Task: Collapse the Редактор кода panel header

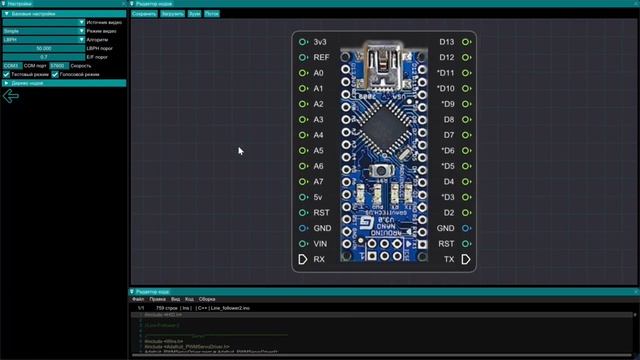Action: [x=132, y=292]
